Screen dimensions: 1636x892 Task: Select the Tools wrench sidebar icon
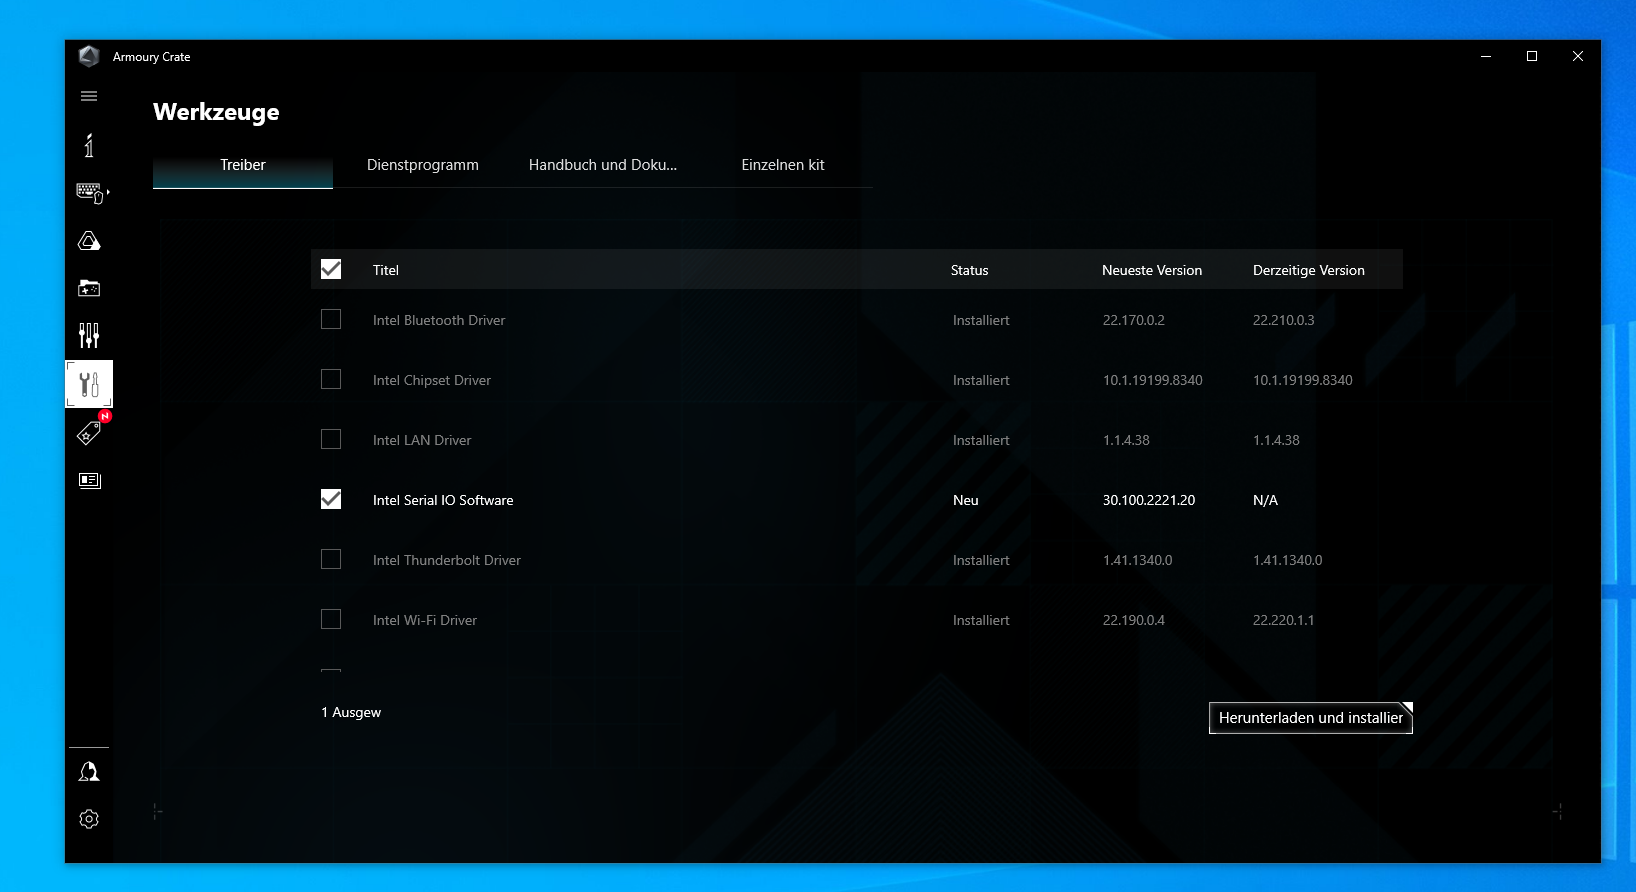[x=89, y=384]
